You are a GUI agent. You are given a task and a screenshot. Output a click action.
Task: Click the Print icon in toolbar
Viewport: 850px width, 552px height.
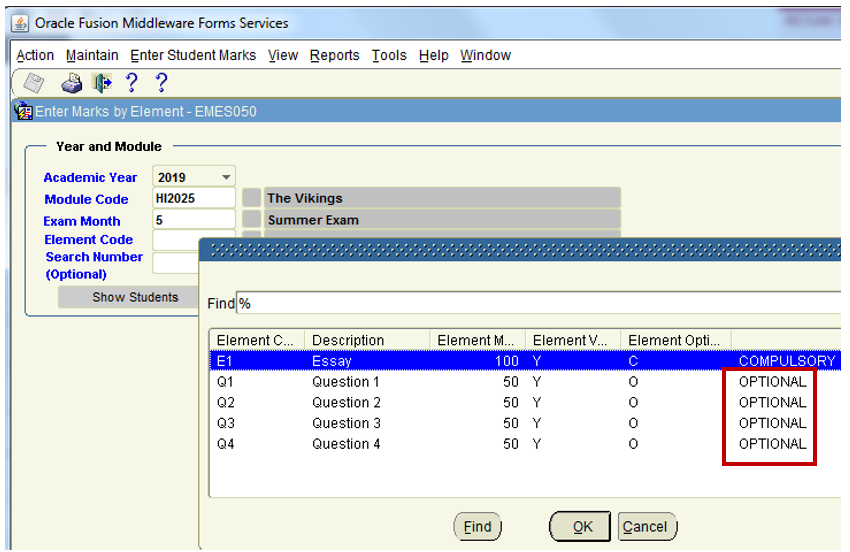pyautogui.click(x=72, y=84)
